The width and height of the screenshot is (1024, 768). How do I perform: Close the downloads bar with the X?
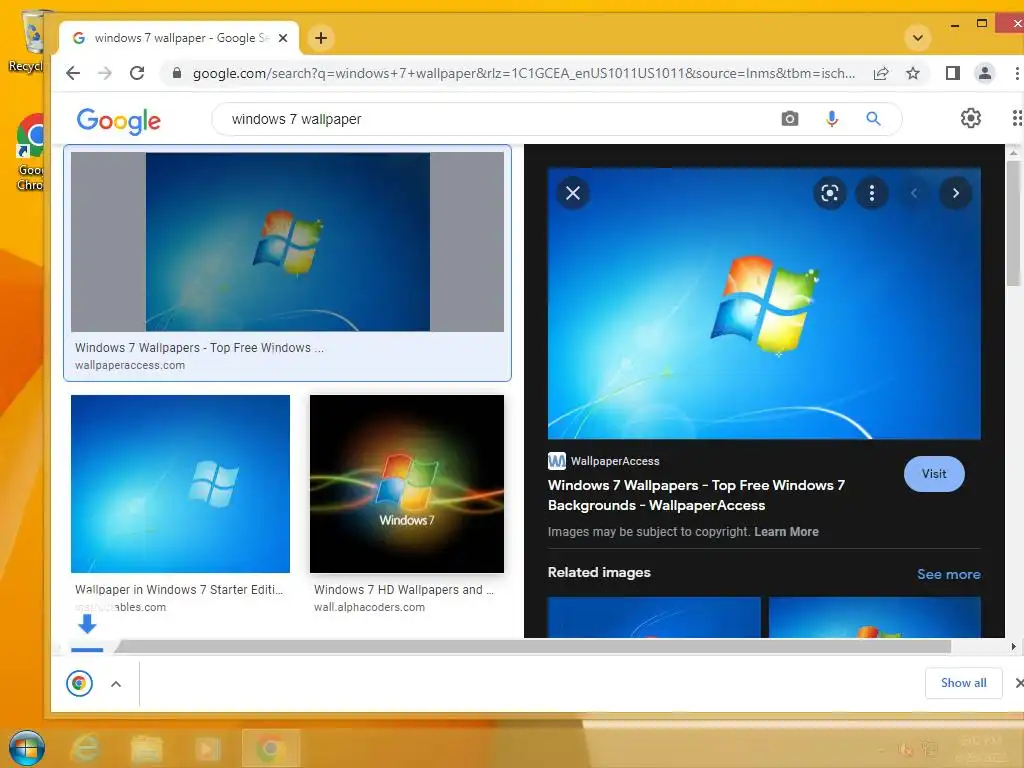point(1019,683)
